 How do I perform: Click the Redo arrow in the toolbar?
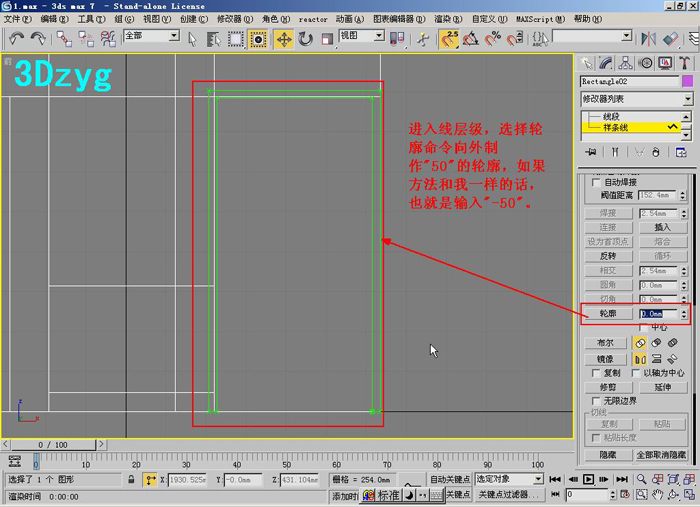point(38,38)
